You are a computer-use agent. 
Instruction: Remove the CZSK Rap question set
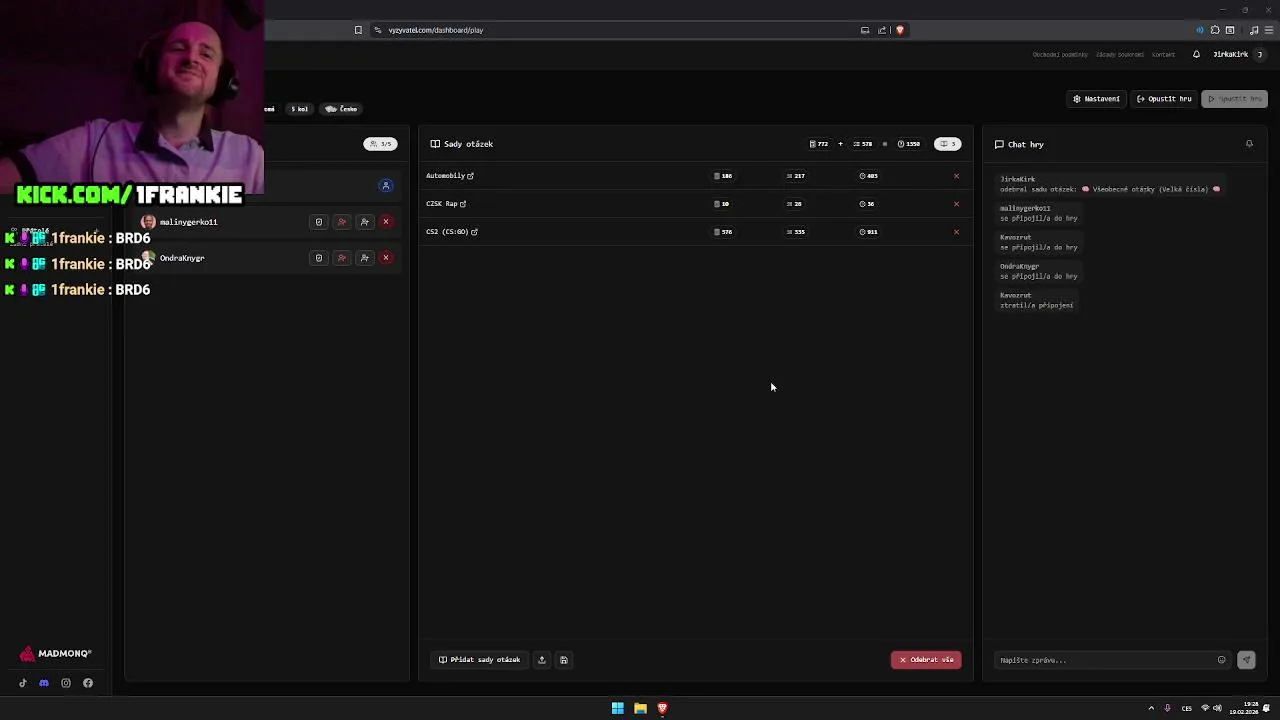956,204
